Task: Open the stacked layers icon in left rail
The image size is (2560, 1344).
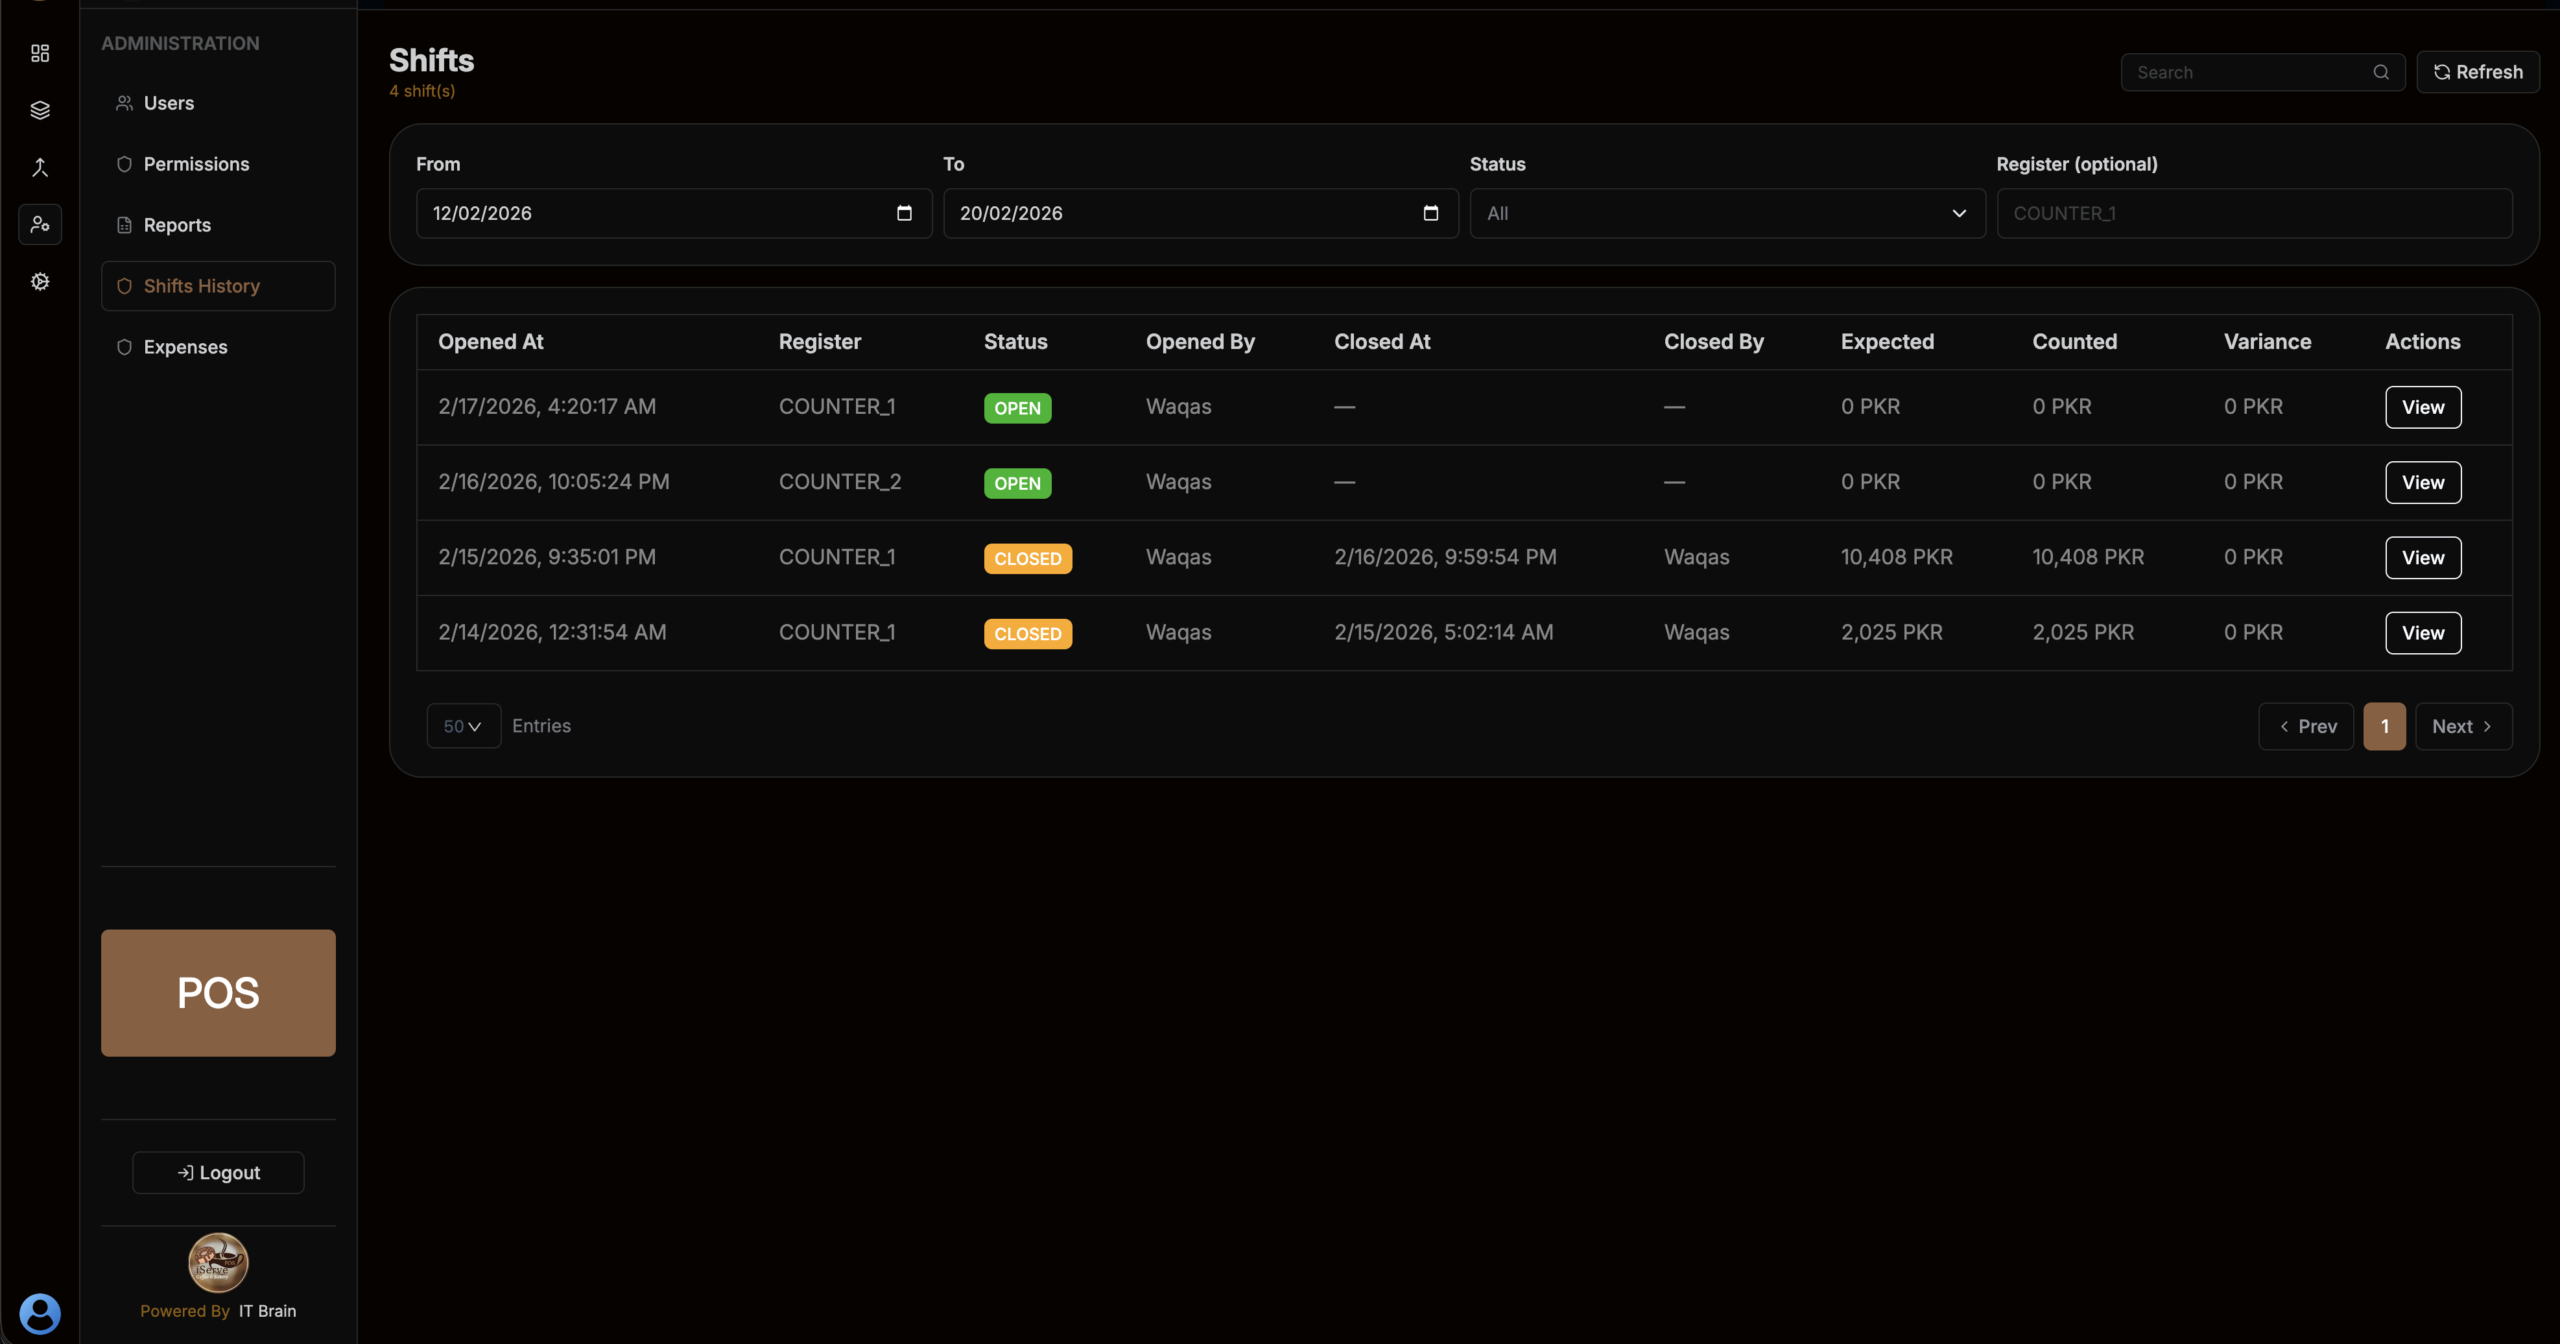Action: [40, 110]
